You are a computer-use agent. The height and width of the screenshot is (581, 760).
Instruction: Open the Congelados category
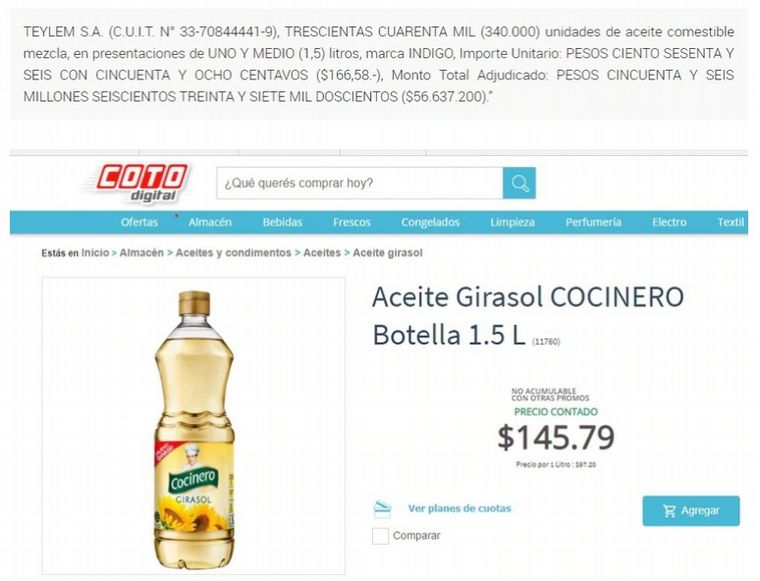point(430,222)
